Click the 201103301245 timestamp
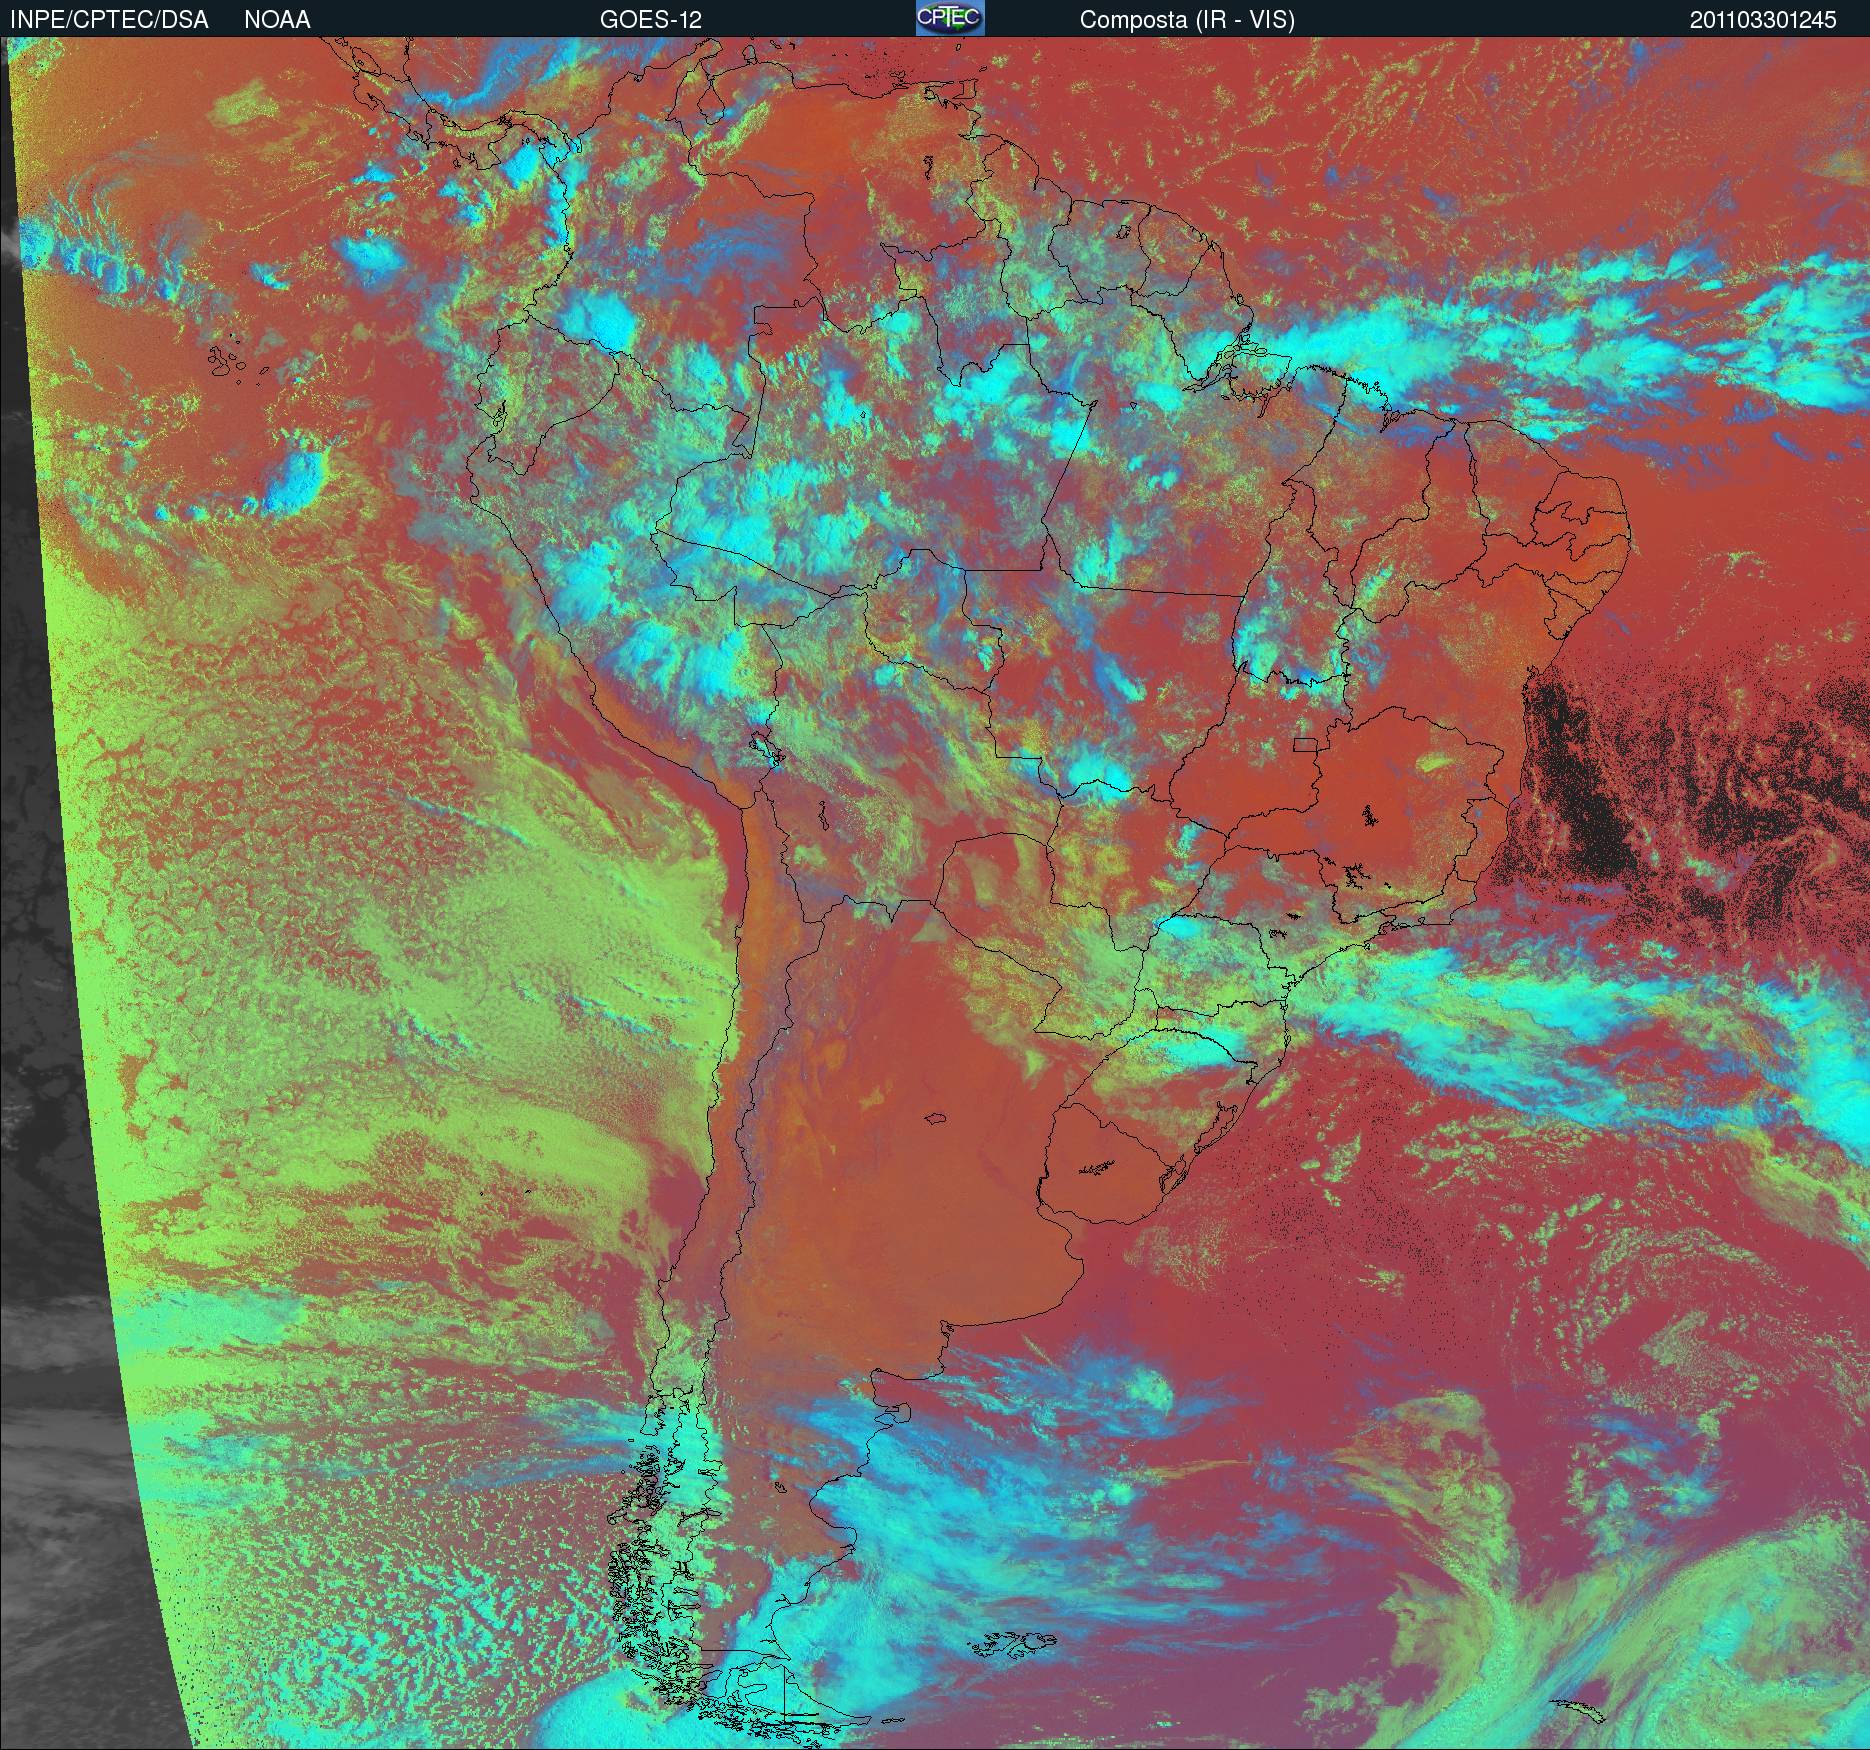This screenshot has width=1870, height=1750. tap(1763, 20)
